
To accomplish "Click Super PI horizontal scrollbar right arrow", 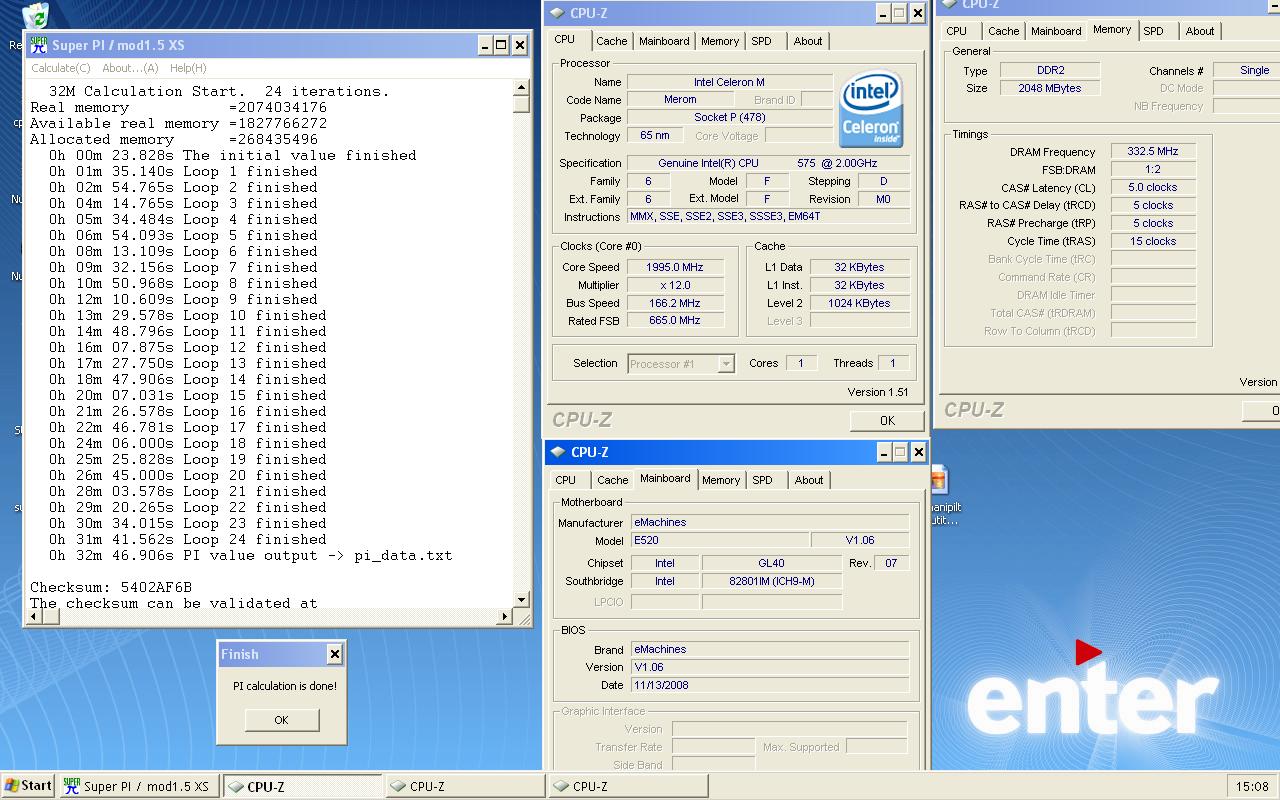I will [504, 617].
